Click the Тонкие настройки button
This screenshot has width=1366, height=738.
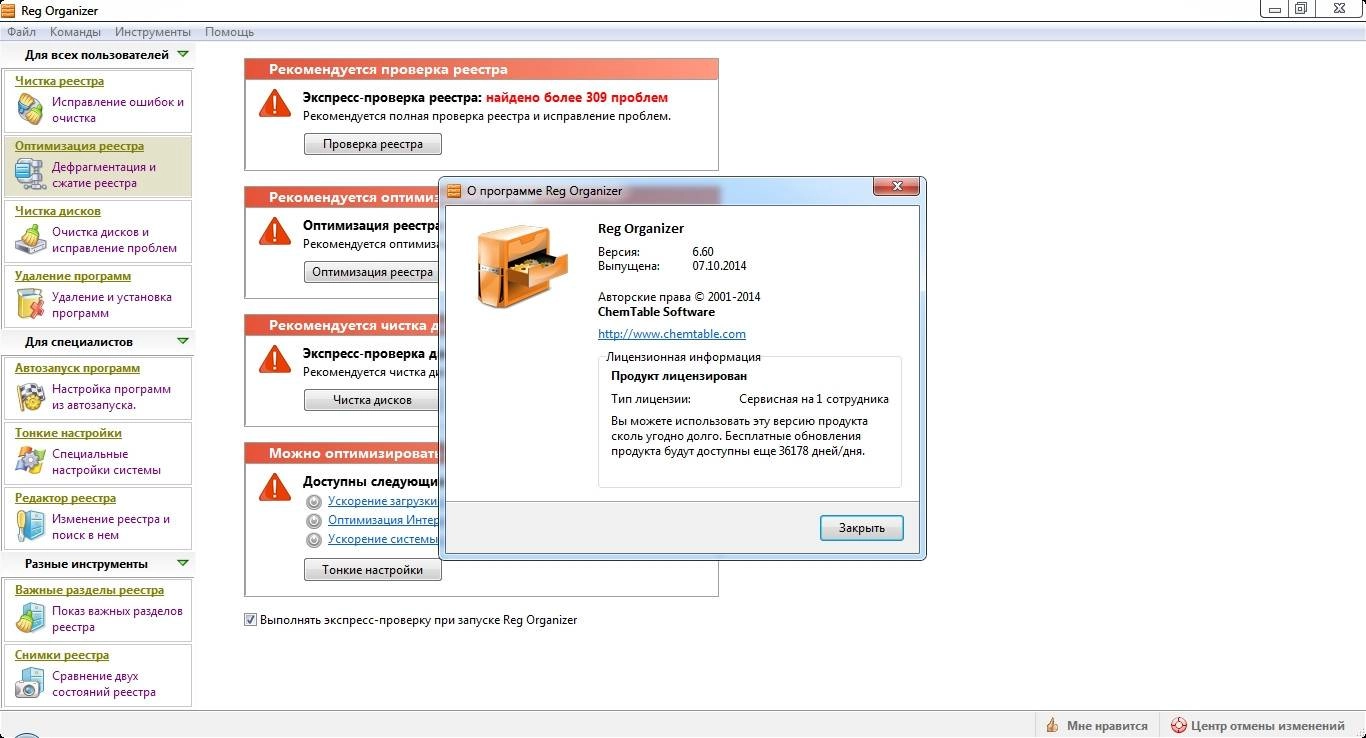(372, 570)
